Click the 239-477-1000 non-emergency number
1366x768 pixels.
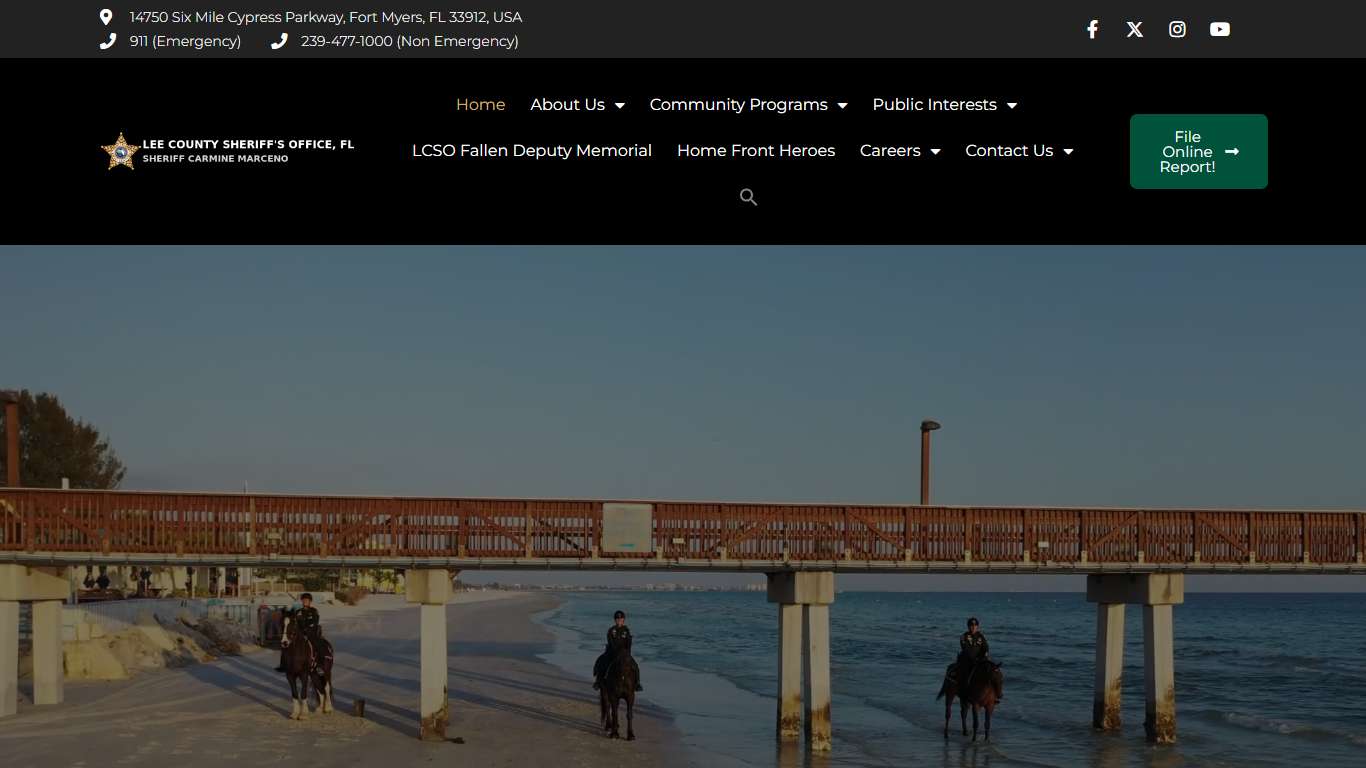click(410, 41)
